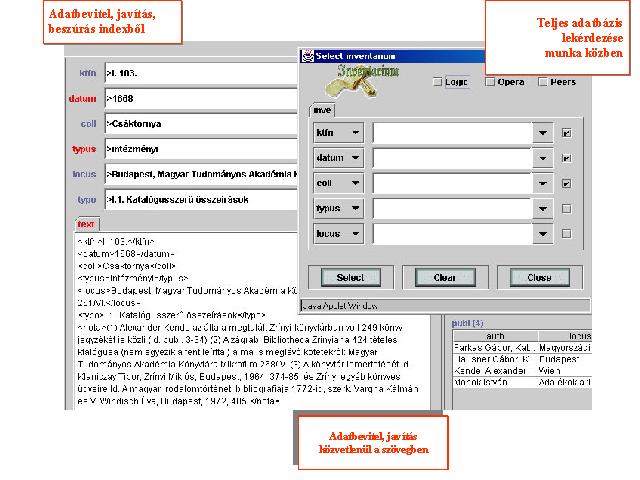Expand value list arrow for locus row

[542, 234]
